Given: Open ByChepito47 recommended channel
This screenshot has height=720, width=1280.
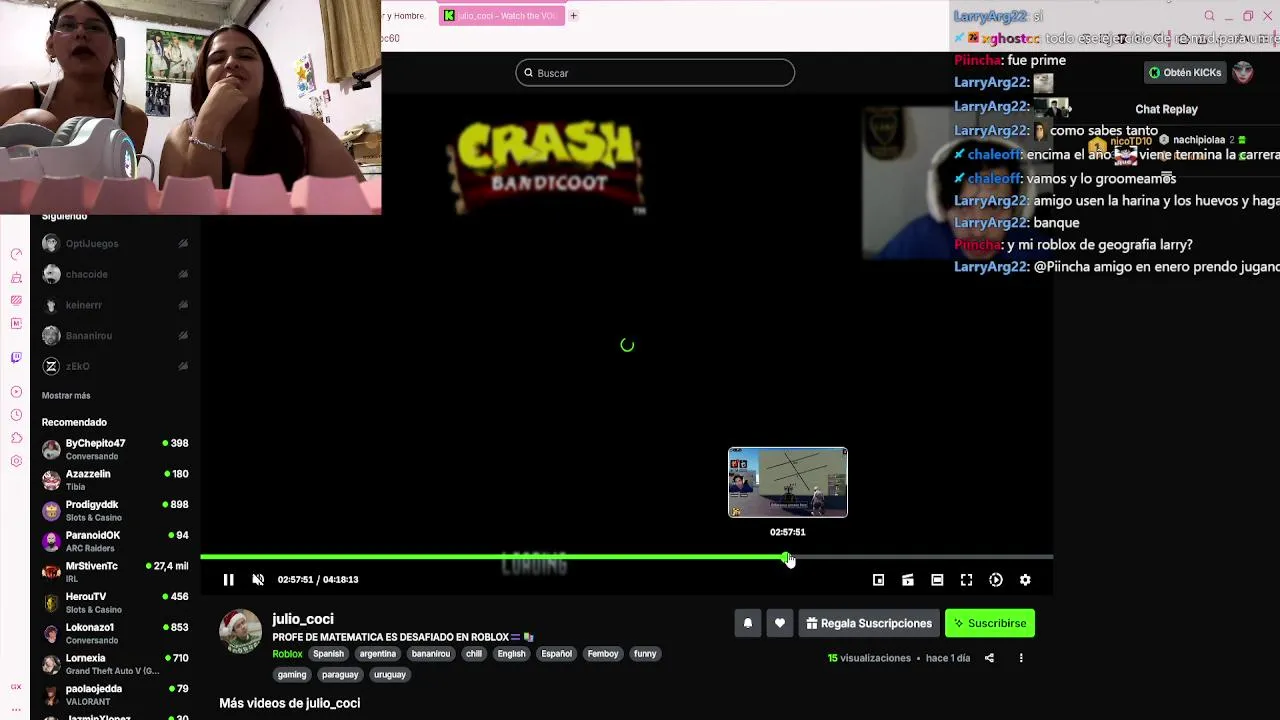Looking at the screenshot, I should [115, 449].
